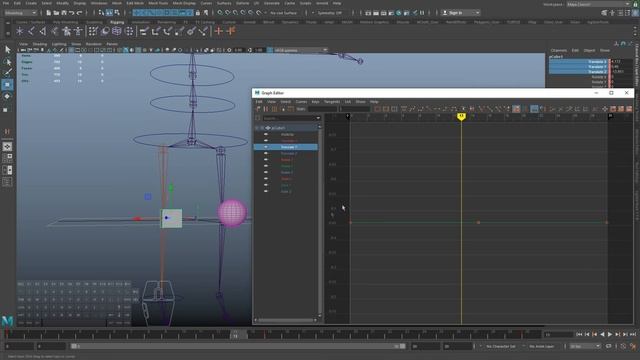Click the Graph Editor Move Nearest Key tool icon
This screenshot has height=360, width=640.
pos(258,109)
